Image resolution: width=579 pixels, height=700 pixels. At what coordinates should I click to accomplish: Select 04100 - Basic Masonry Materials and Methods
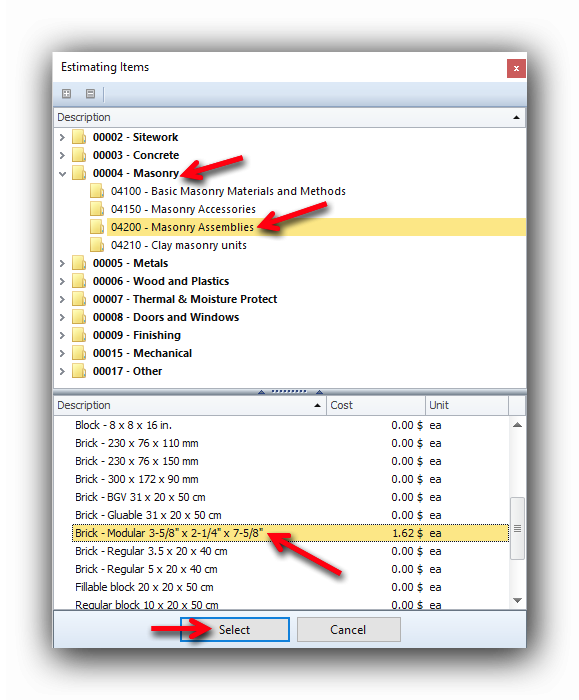coord(228,191)
